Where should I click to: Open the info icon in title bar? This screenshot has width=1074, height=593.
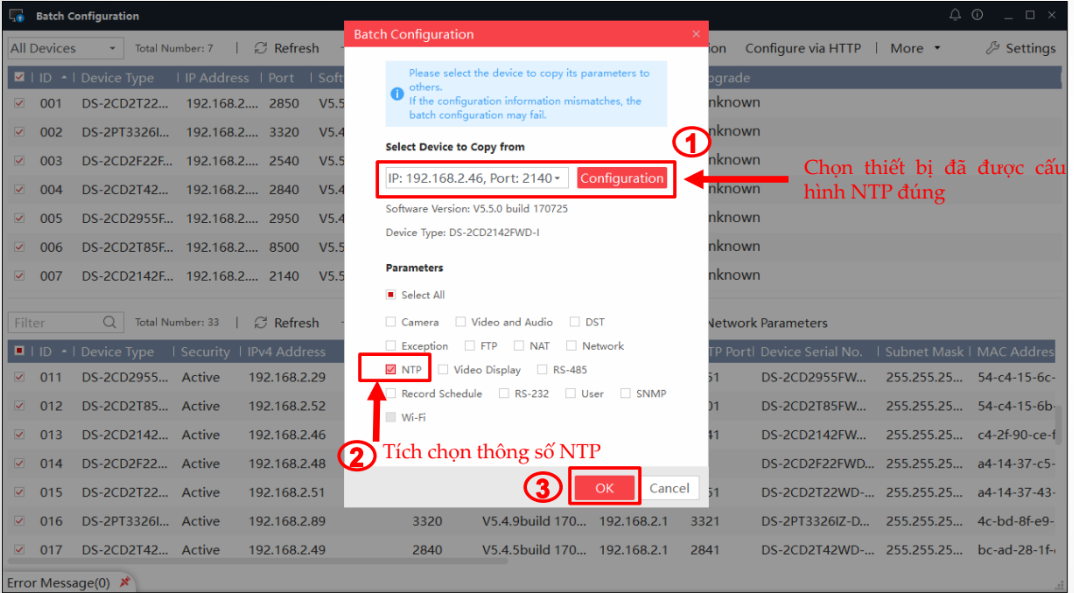point(977,15)
